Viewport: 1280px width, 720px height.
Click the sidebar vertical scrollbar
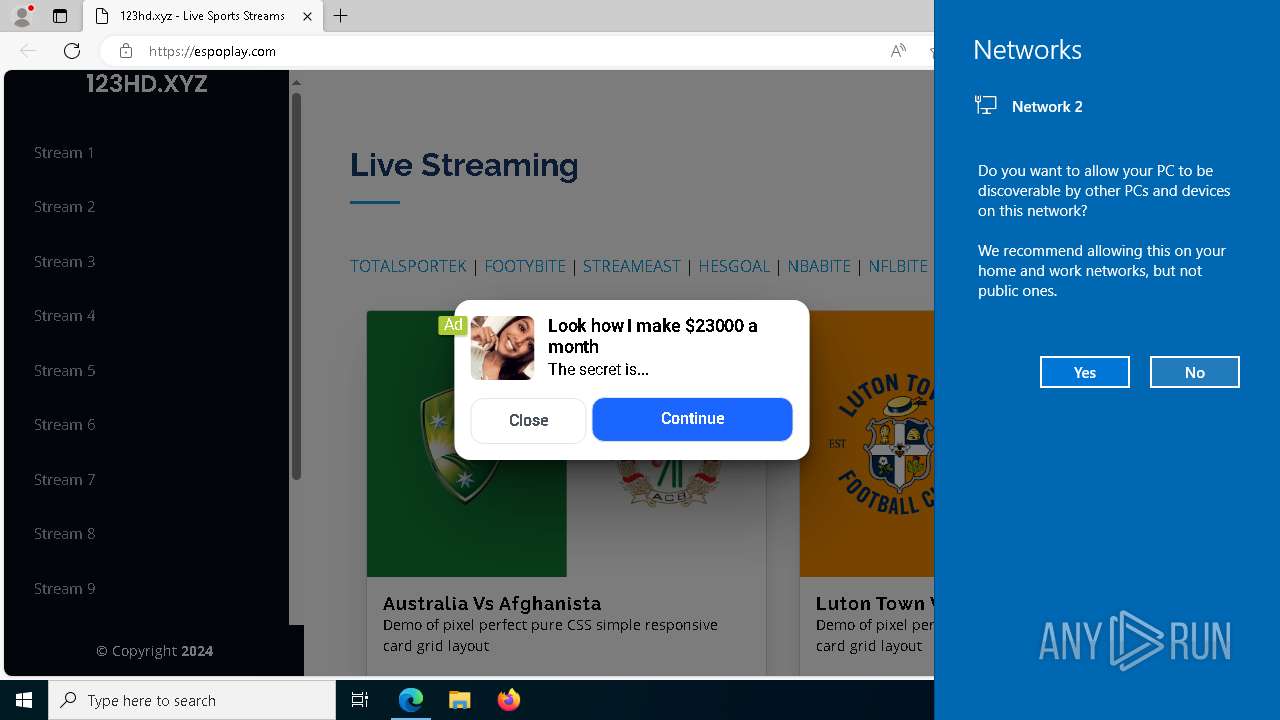point(296,285)
